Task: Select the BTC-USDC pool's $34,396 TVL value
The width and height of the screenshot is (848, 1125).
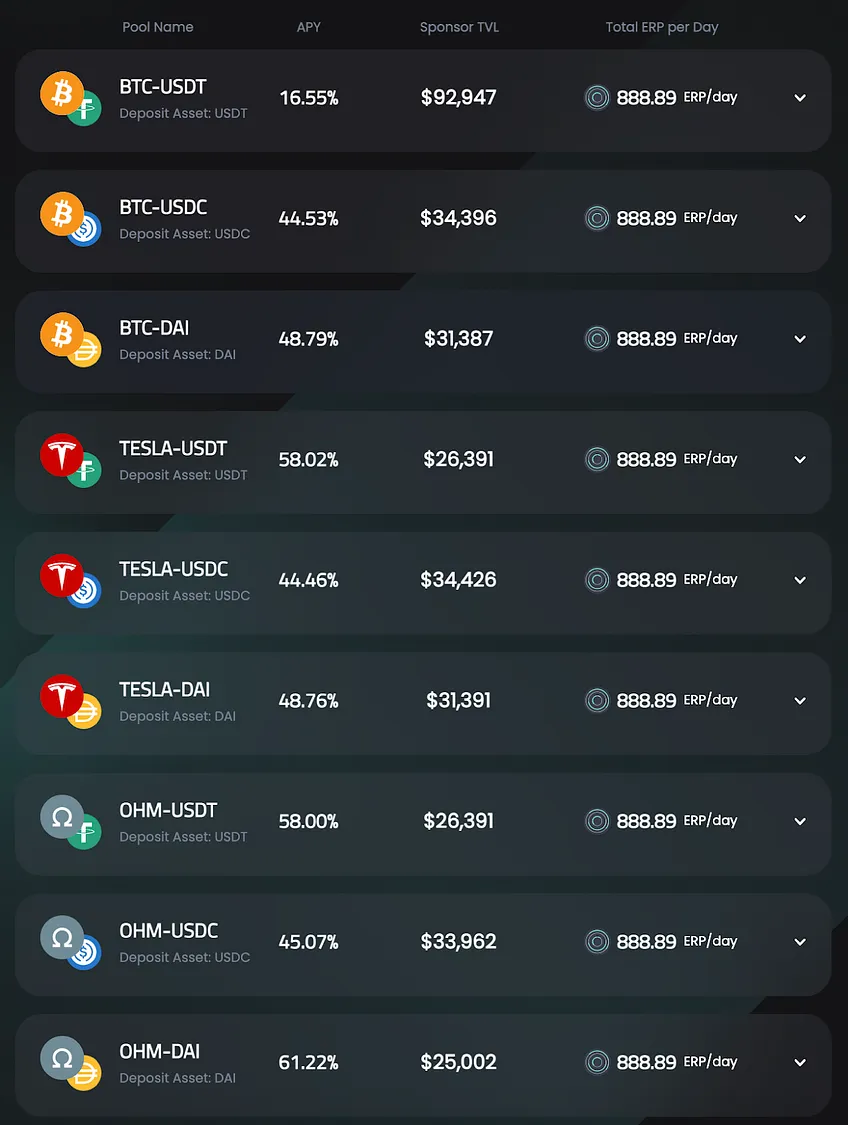Action: (458, 218)
